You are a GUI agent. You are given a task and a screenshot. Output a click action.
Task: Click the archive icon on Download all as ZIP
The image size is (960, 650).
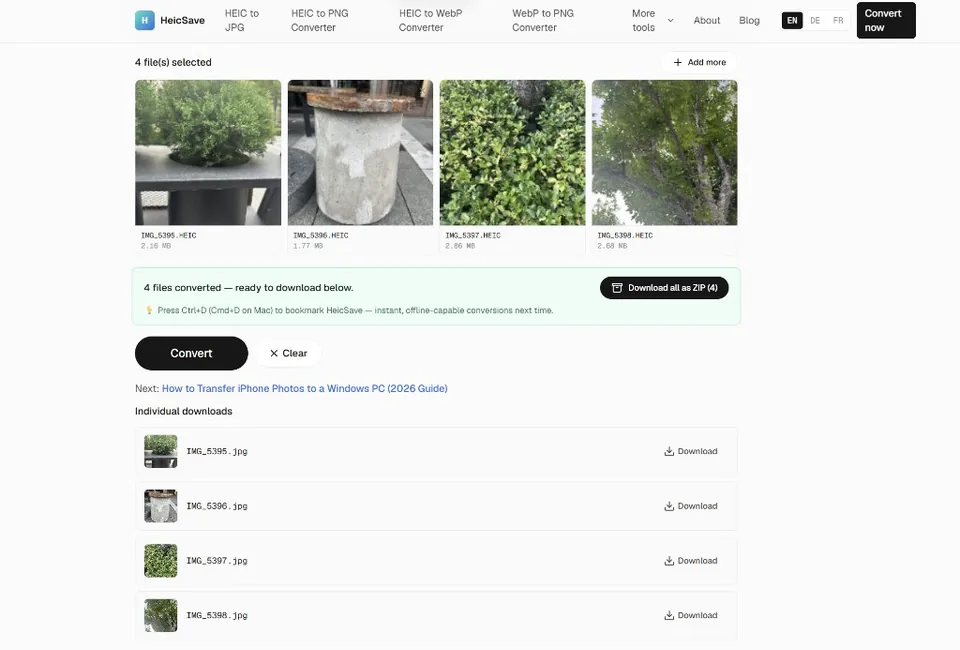point(617,288)
